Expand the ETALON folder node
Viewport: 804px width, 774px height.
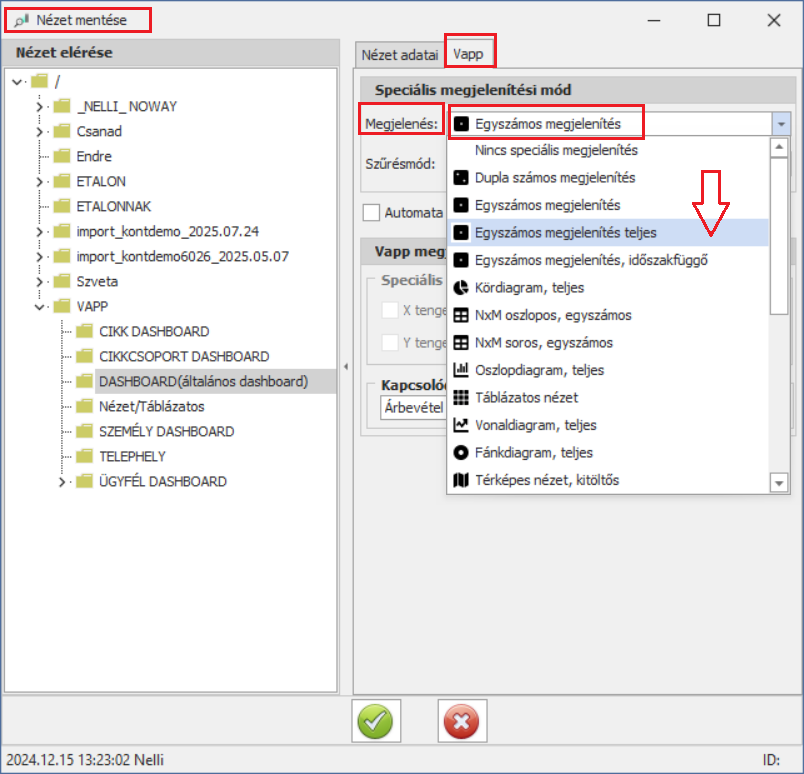(x=39, y=182)
